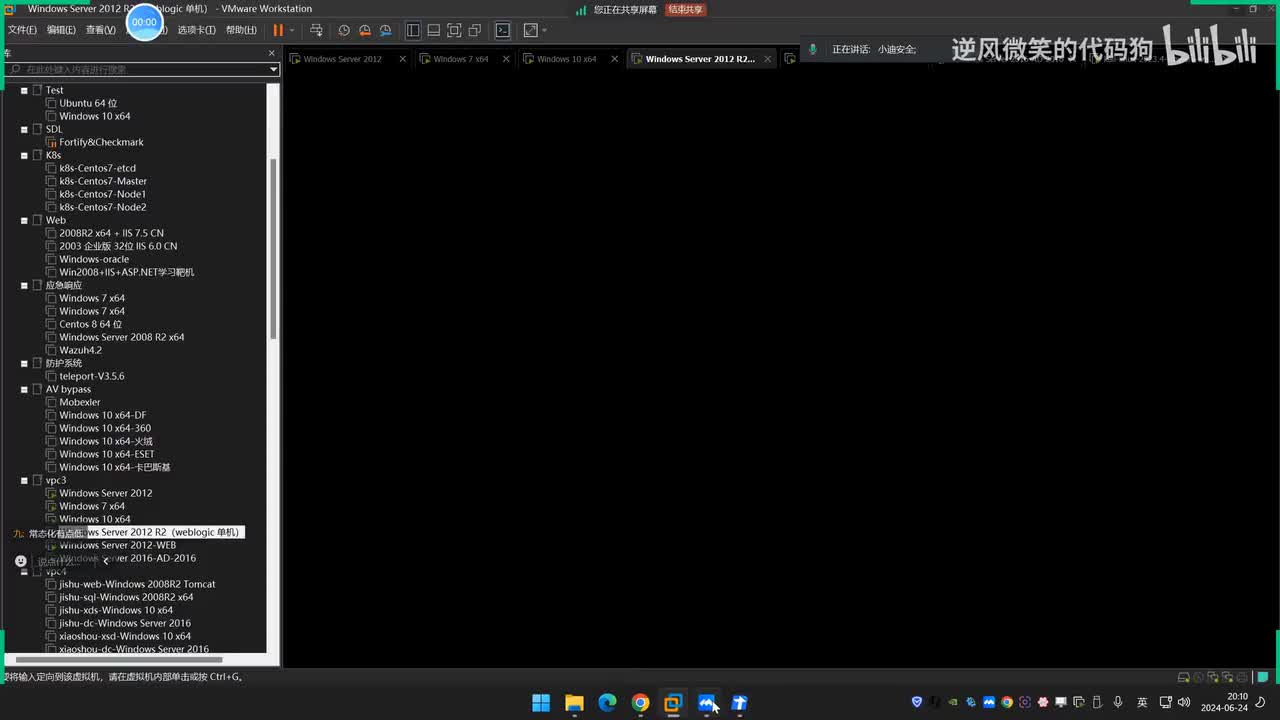The width and height of the screenshot is (1280, 720).
Task: Click the VM icon beside Mobexler
Action: click(x=51, y=402)
